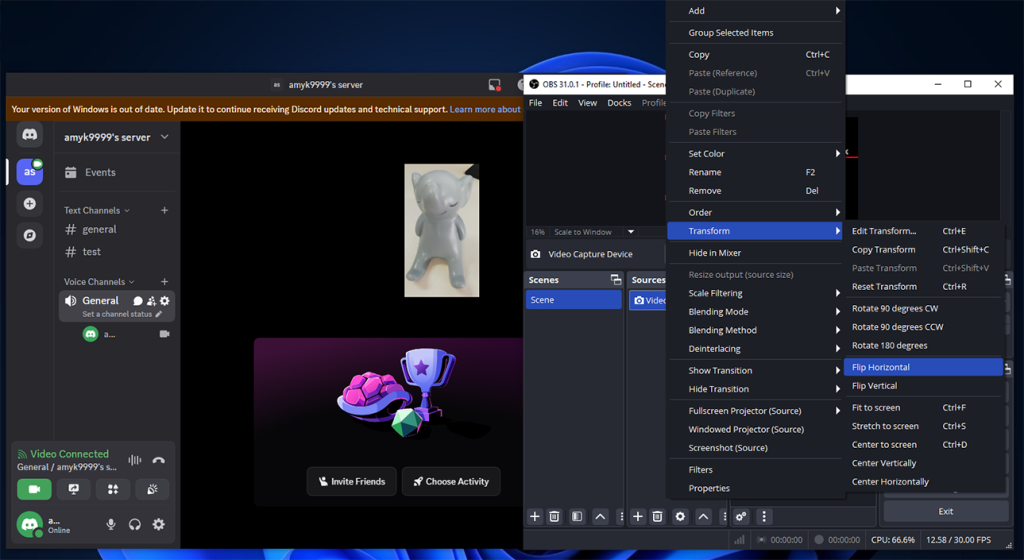Open OBS Docks menu
The width and height of the screenshot is (1024, 560).
(x=619, y=102)
